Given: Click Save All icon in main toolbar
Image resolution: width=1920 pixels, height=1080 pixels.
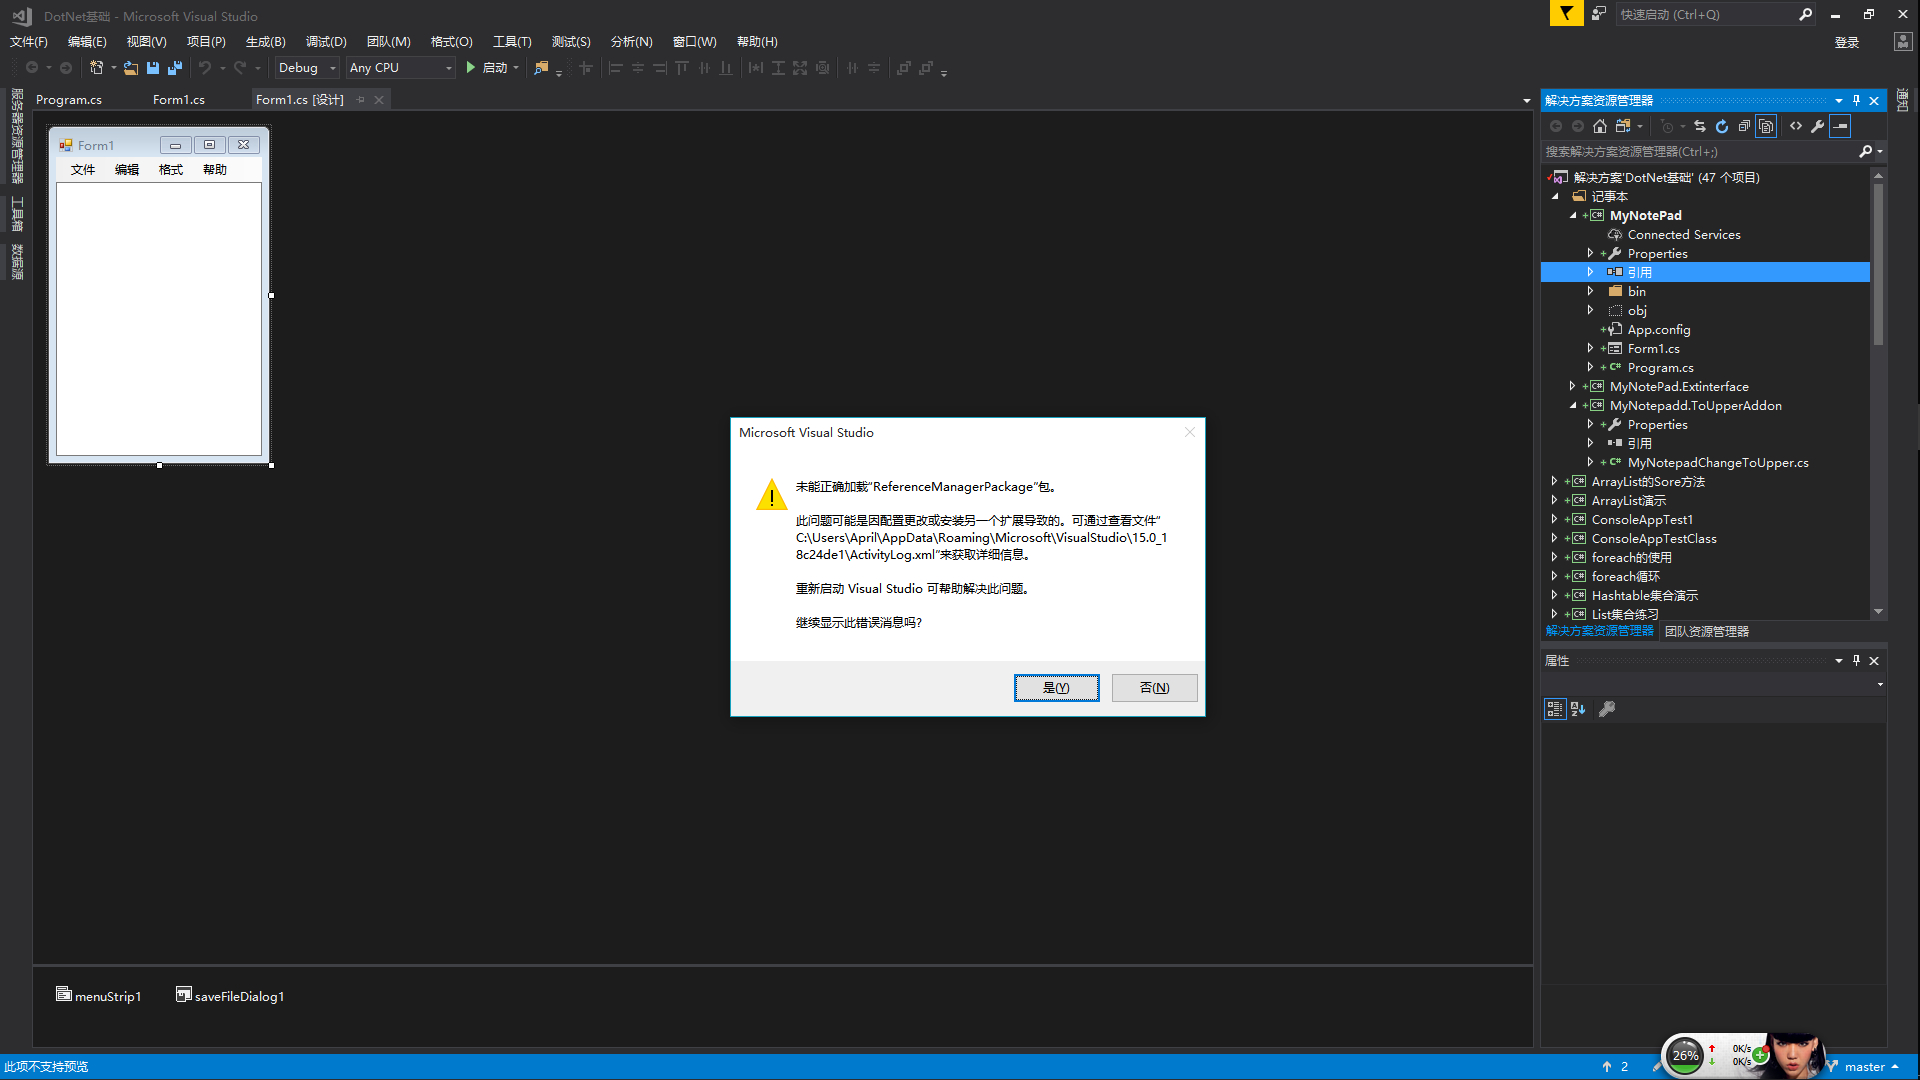Looking at the screenshot, I should 175,68.
